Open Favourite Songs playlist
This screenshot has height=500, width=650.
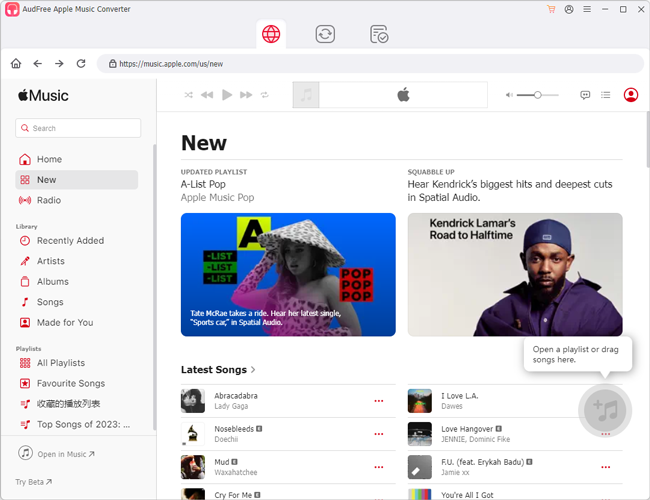pos(77,383)
